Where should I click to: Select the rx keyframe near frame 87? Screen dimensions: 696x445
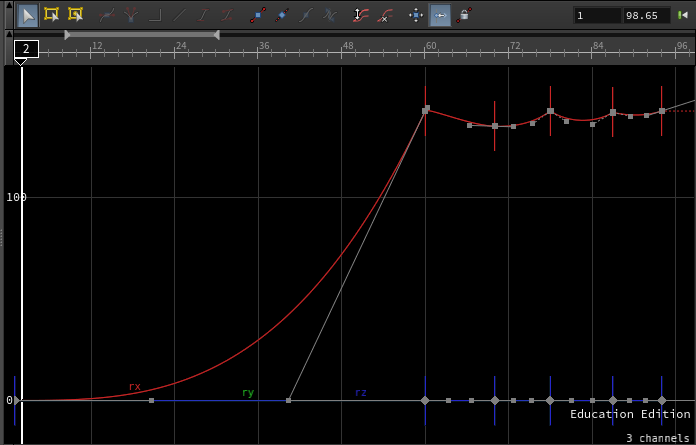[613, 113]
